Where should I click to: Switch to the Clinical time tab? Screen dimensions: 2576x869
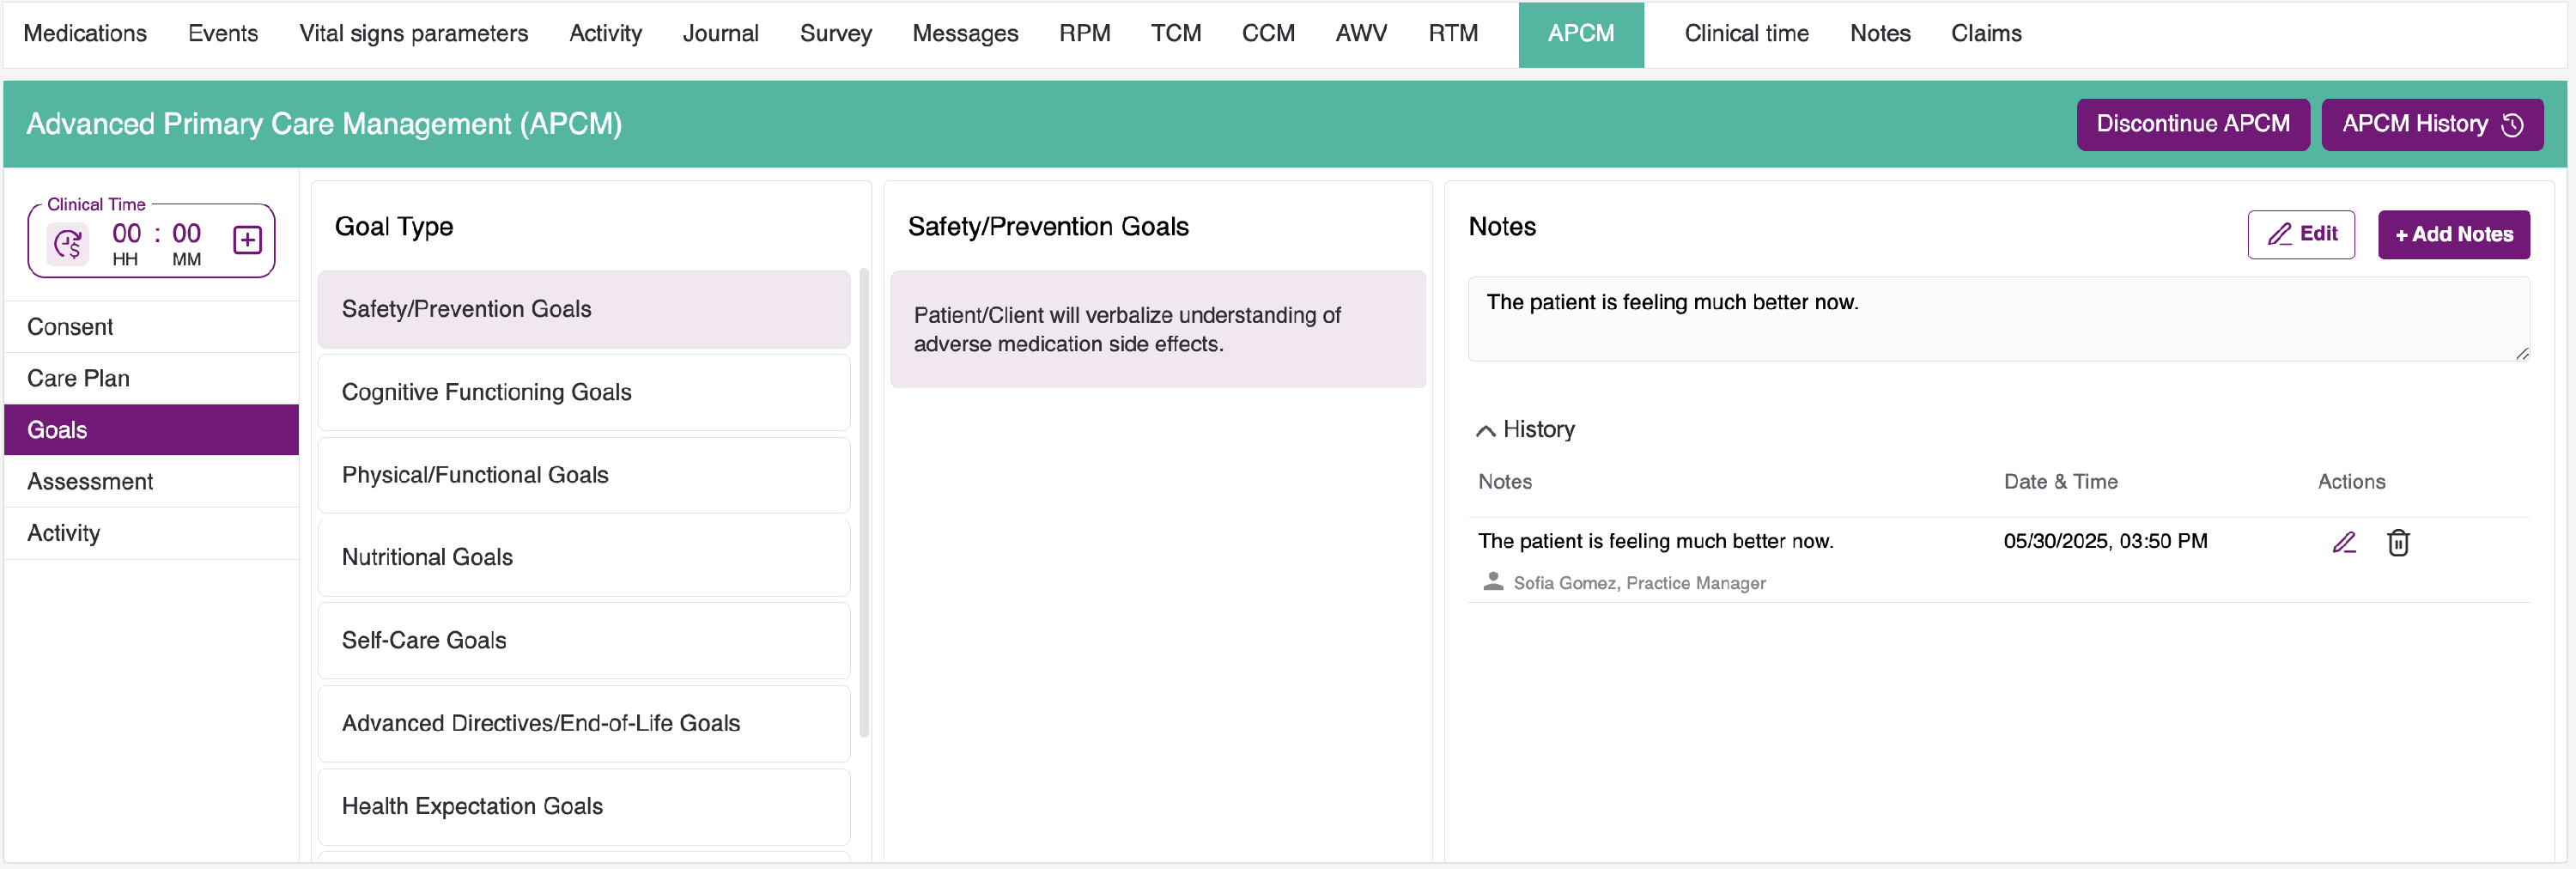(1746, 34)
